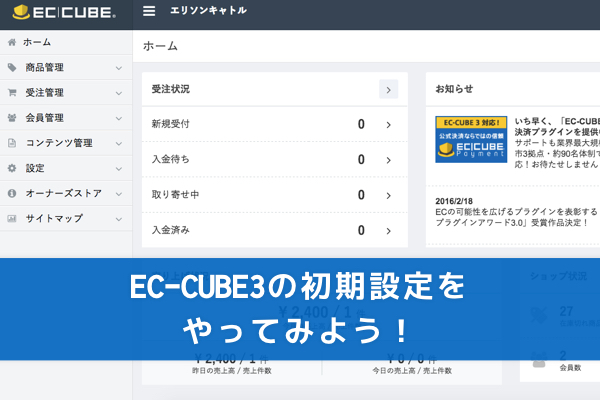
Task: Click the 新規受付 row arrow
Action: pos(388,125)
